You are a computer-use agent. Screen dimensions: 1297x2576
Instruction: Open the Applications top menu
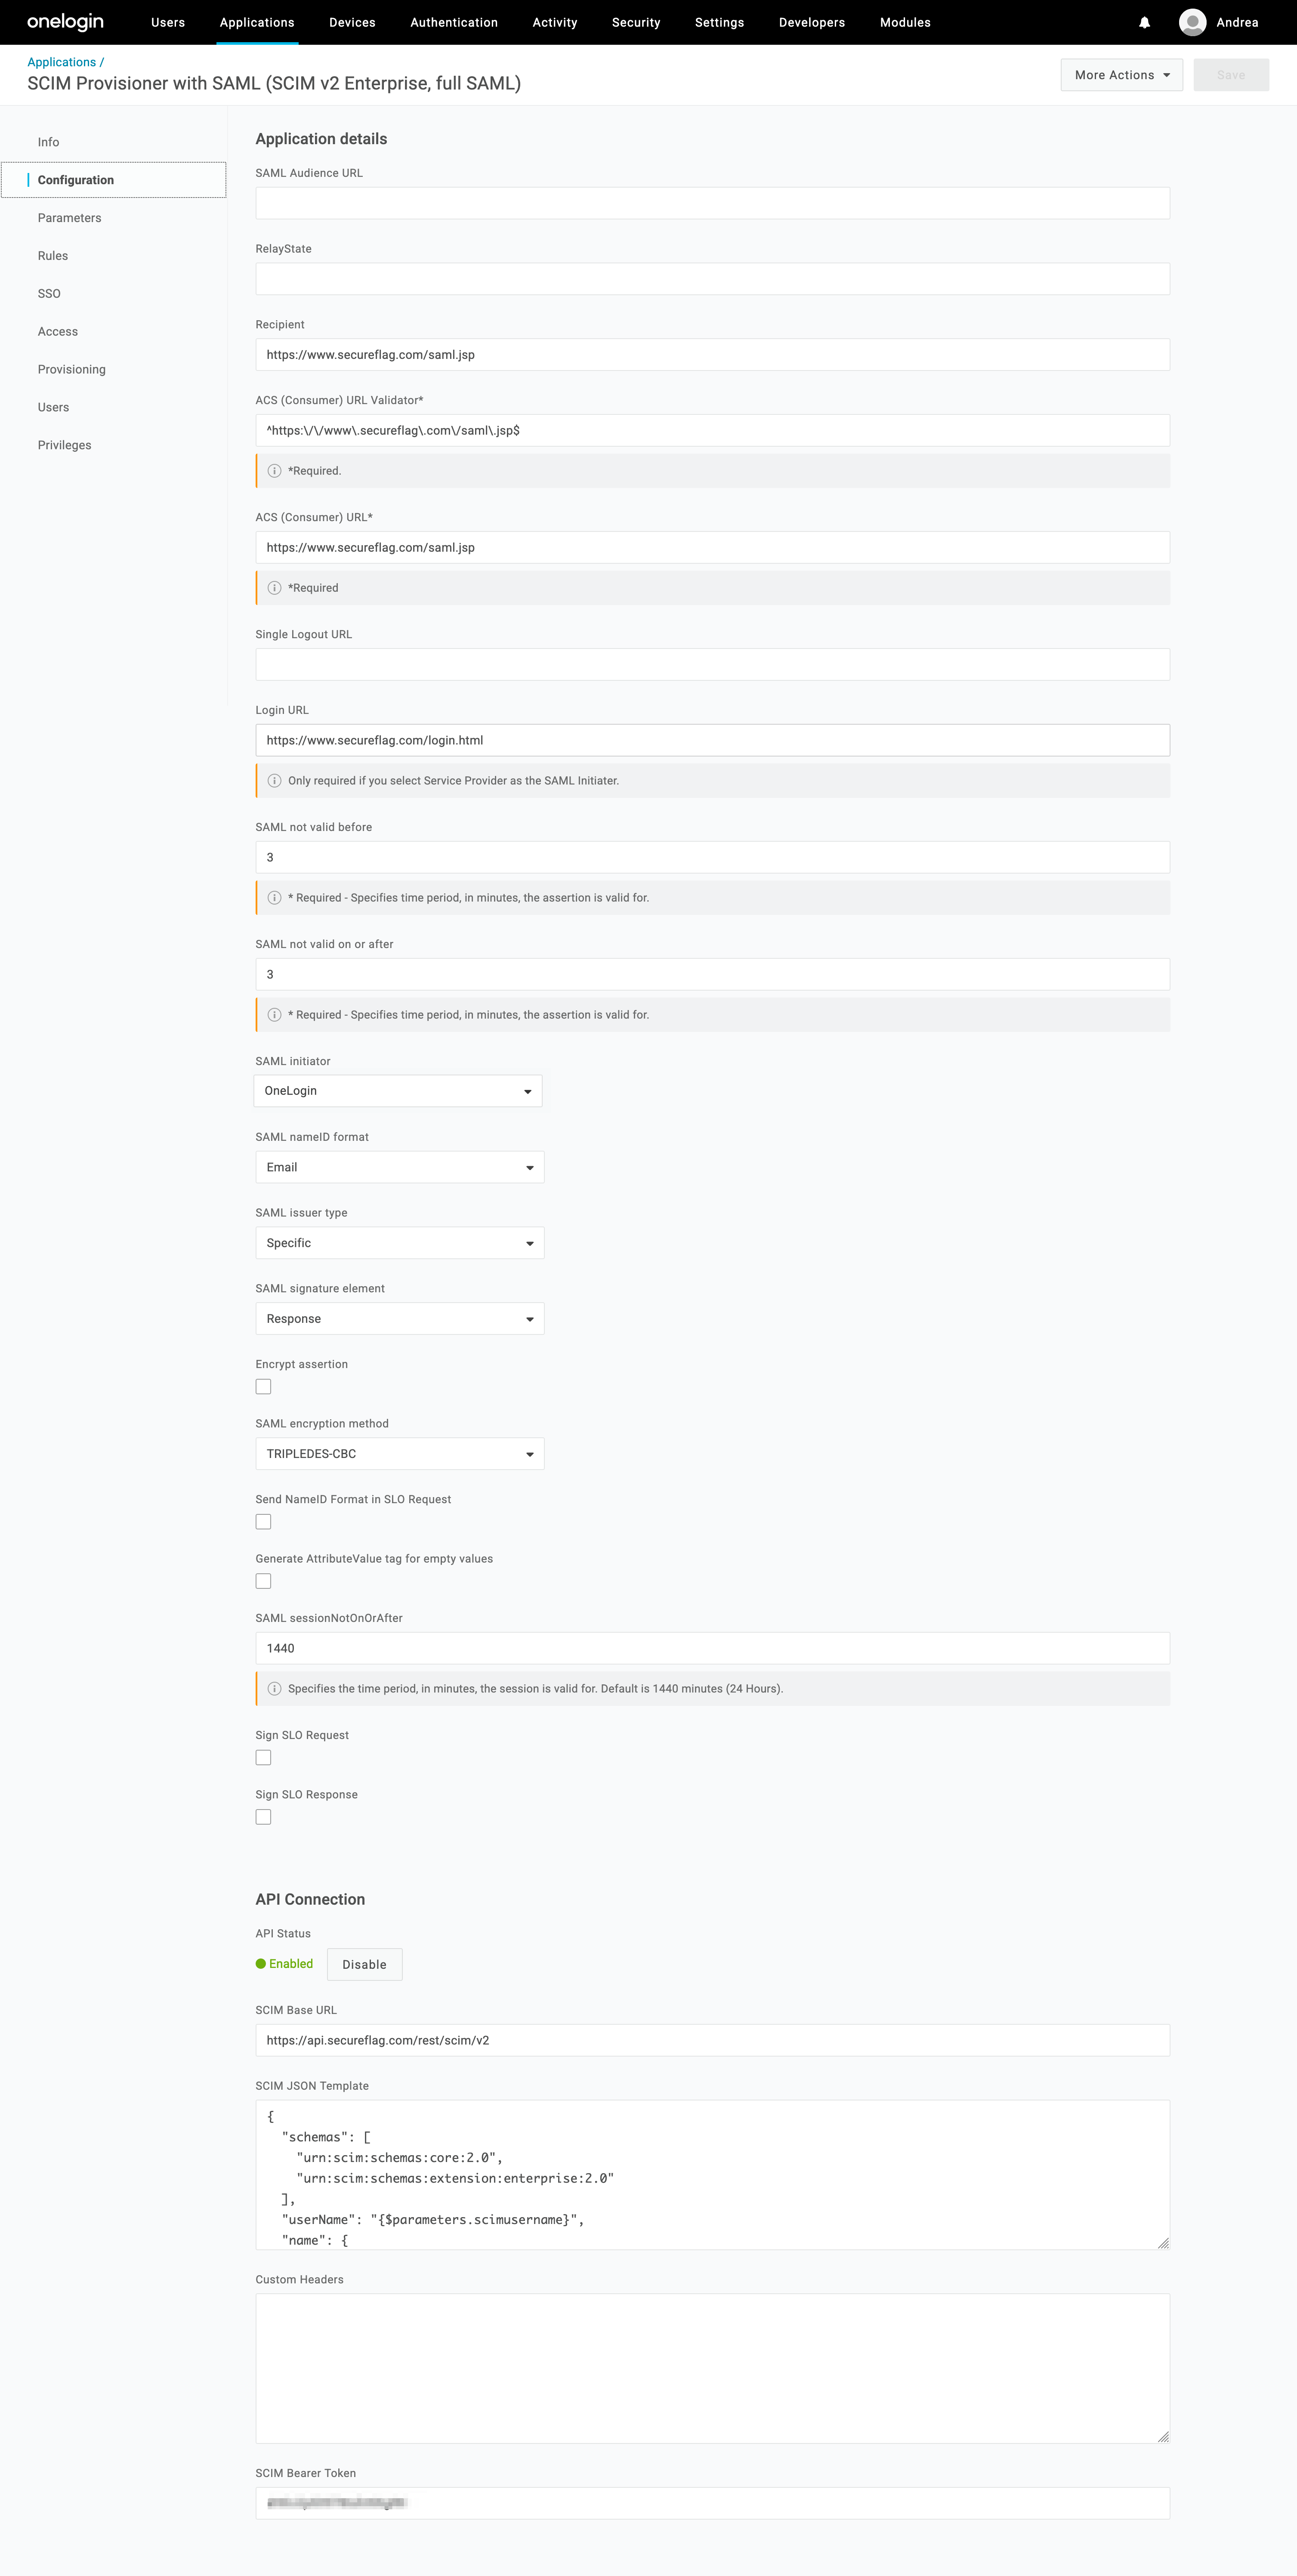[257, 22]
